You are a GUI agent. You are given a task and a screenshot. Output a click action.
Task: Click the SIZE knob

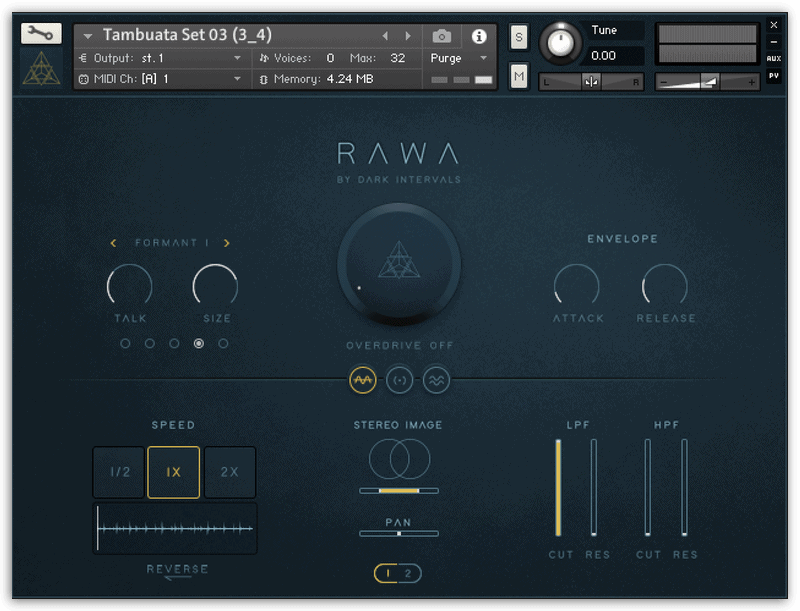point(215,286)
